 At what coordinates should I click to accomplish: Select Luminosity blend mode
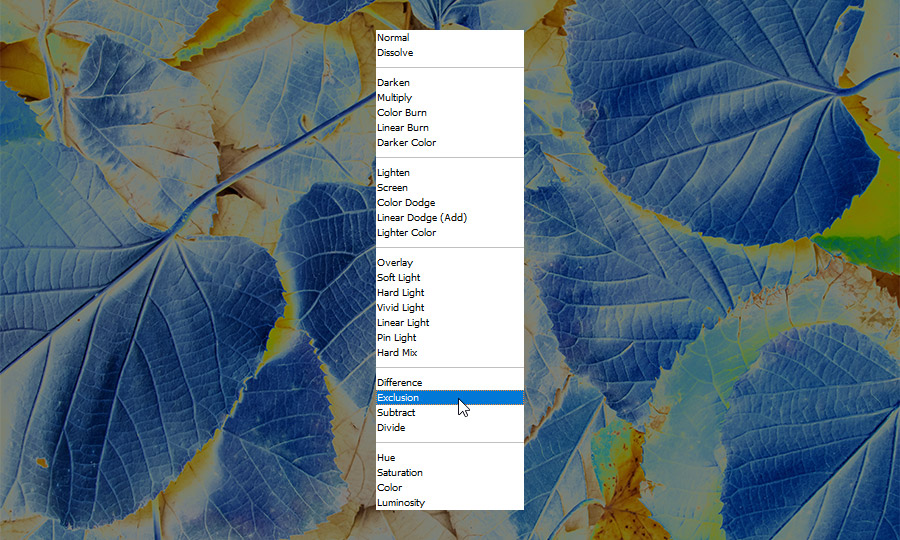tap(449, 502)
